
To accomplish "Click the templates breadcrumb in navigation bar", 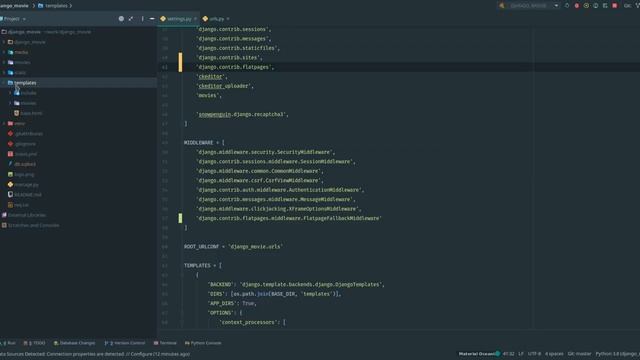I will (x=56, y=6).
